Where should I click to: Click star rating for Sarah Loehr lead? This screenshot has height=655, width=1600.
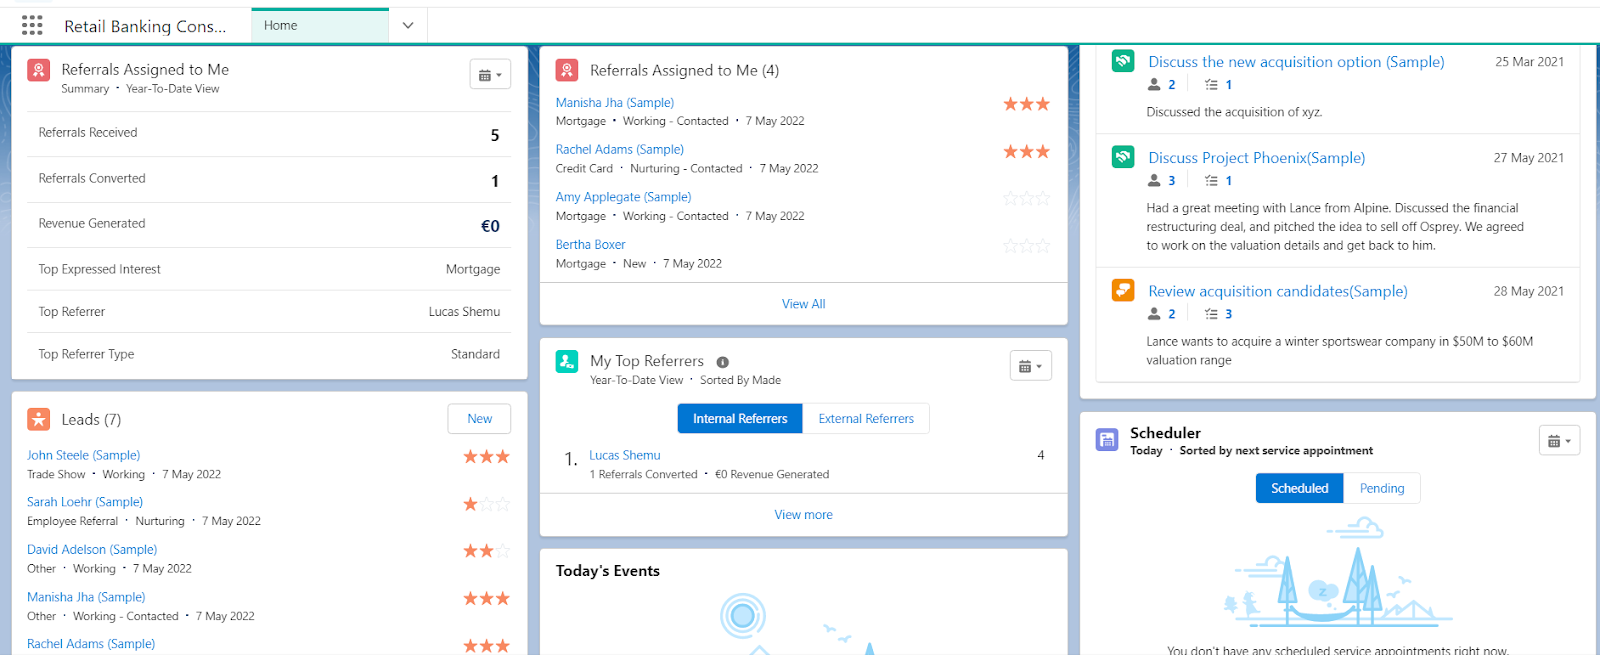pyautogui.click(x=487, y=504)
